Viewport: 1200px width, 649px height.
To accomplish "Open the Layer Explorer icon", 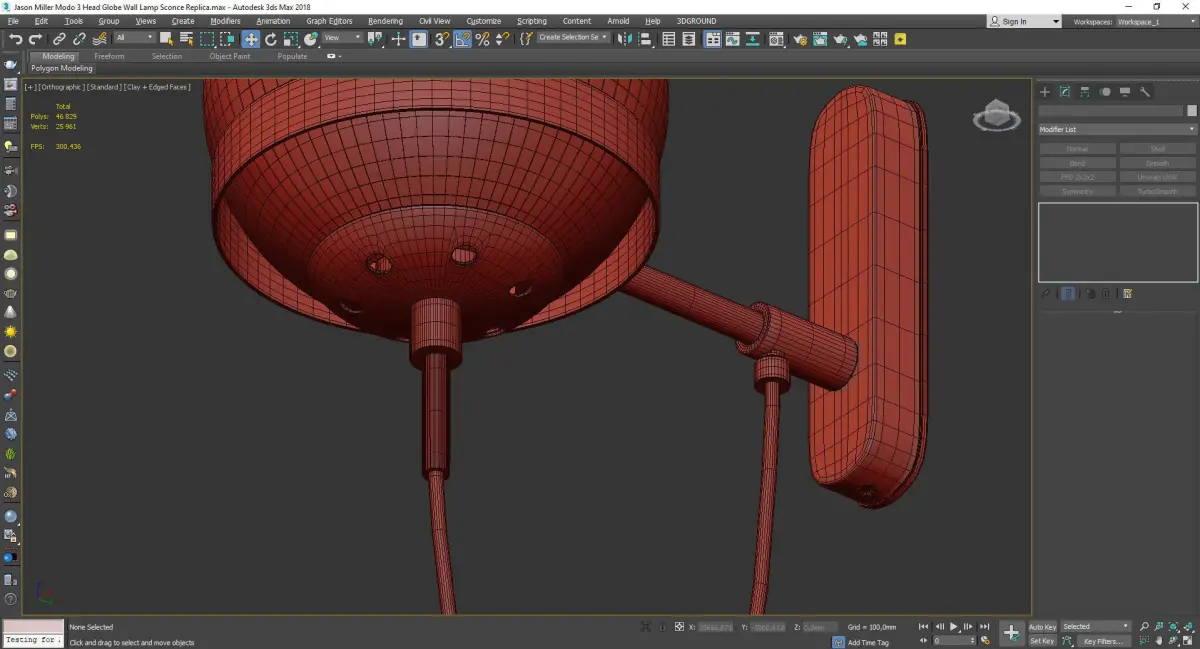I will [x=689, y=39].
